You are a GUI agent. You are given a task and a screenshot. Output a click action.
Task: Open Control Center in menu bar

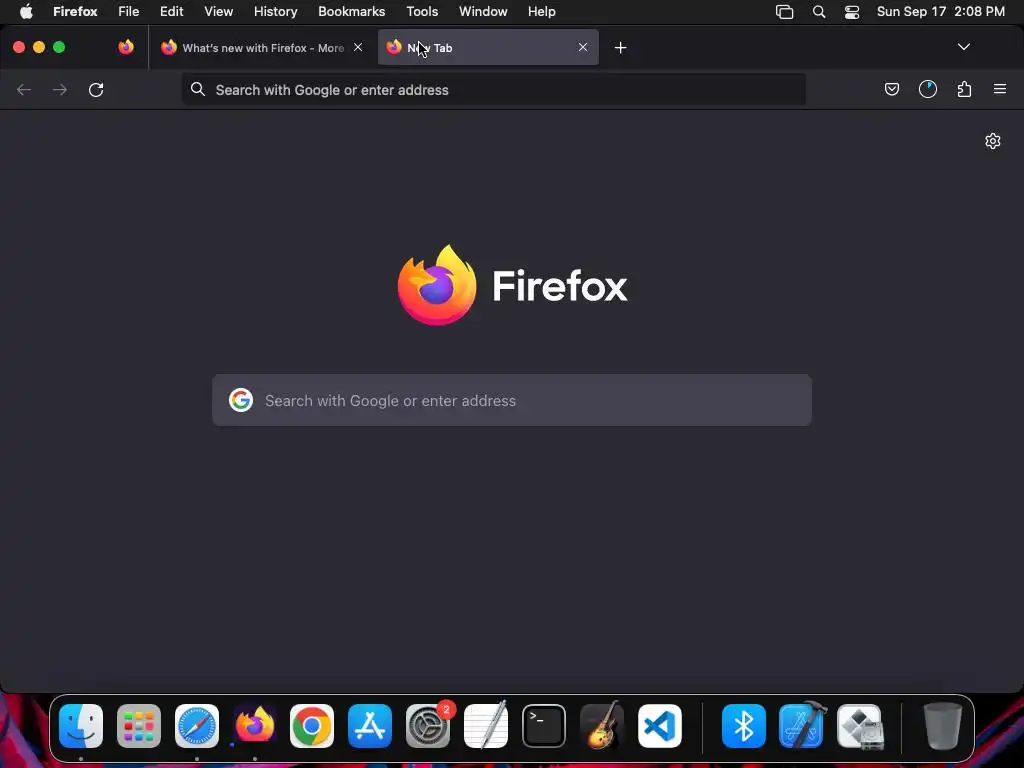coord(852,12)
